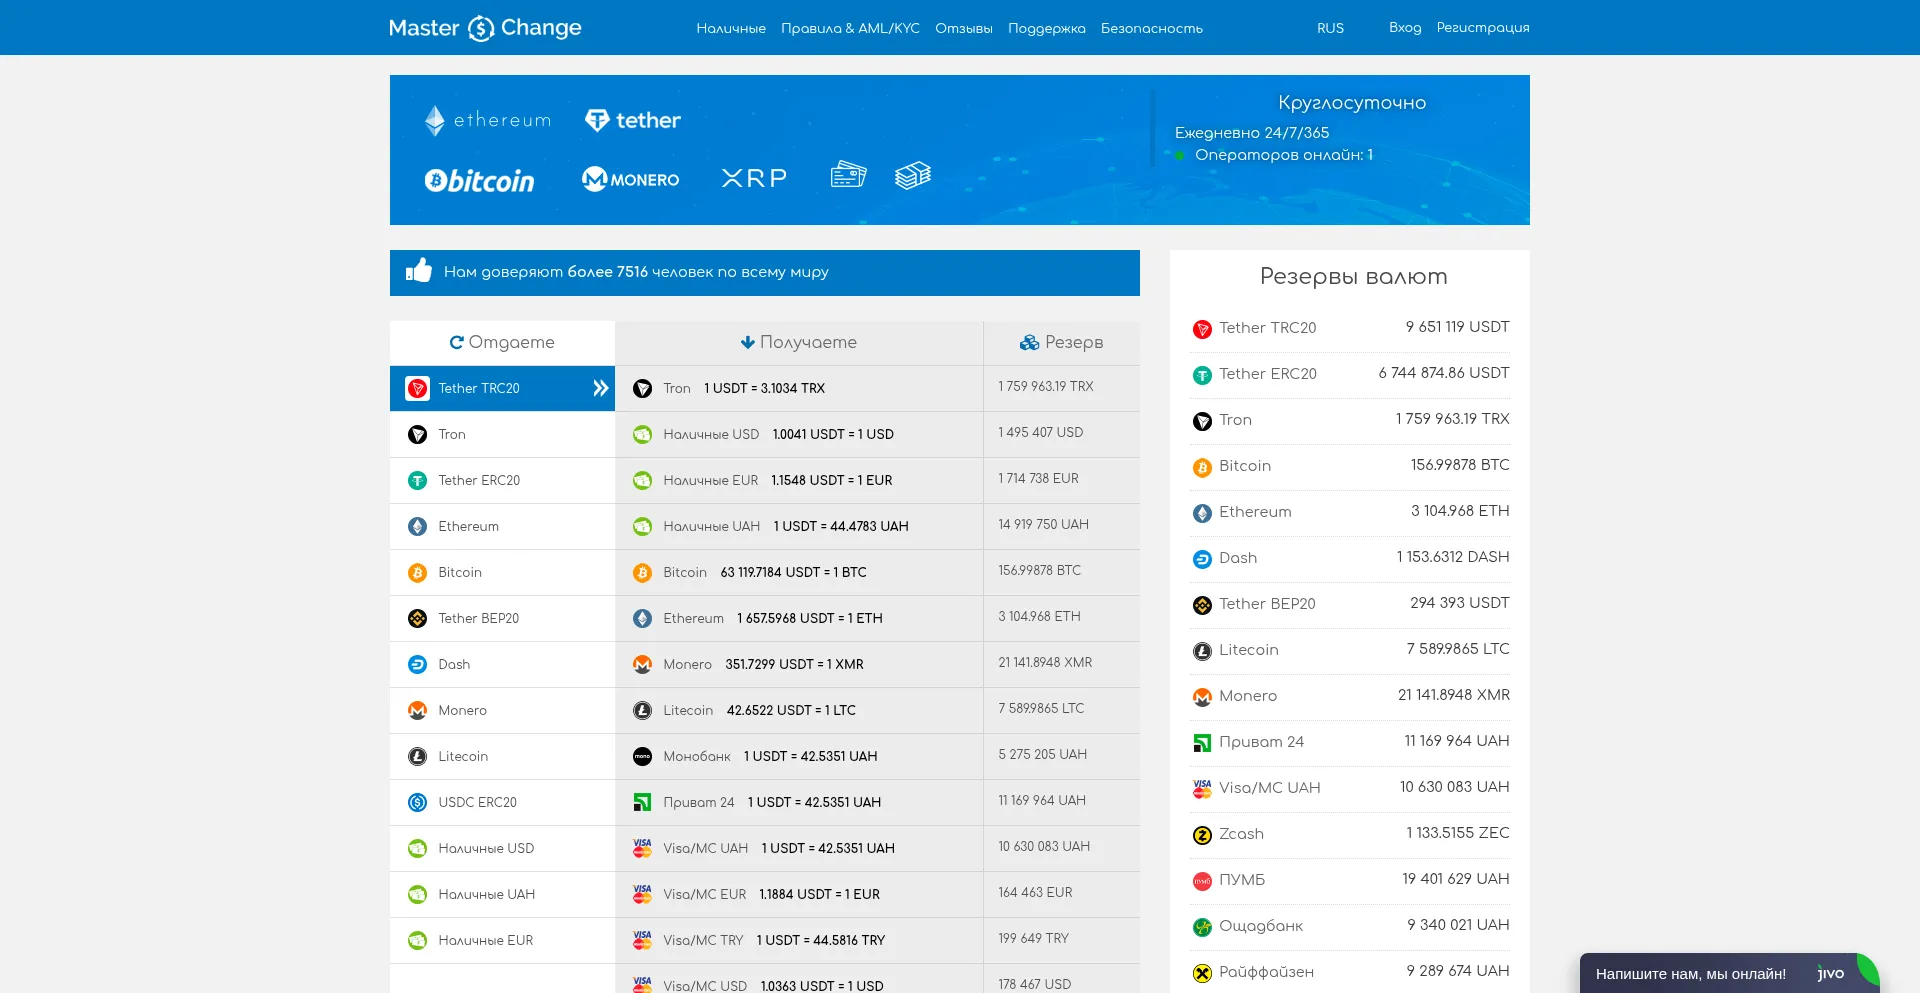Select Litecoin in the Отдаете list
This screenshot has width=1920, height=993.
click(x=502, y=756)
